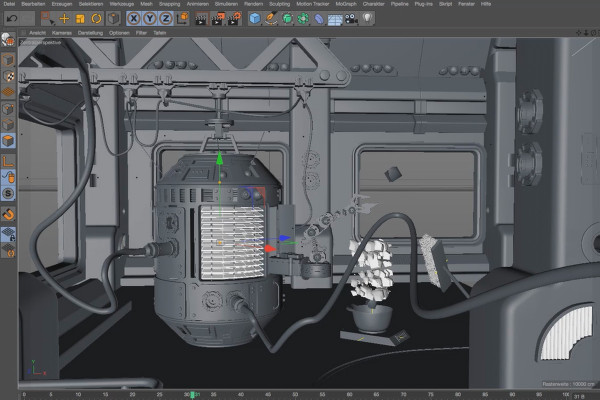Image resolution: width=600 pixels, height=400 pixels.
Task: Switch to Points mode
Action: click(8, 109)
